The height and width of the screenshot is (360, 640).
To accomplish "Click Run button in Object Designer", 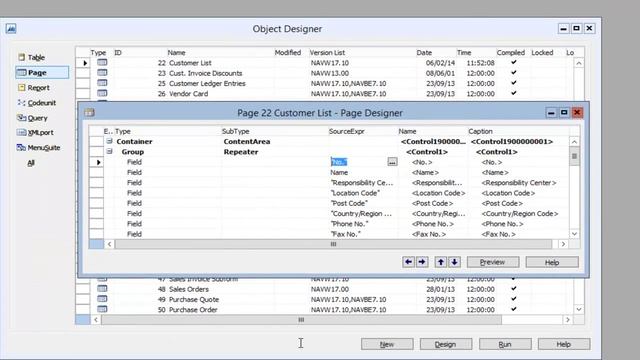I will coord(505,344).
